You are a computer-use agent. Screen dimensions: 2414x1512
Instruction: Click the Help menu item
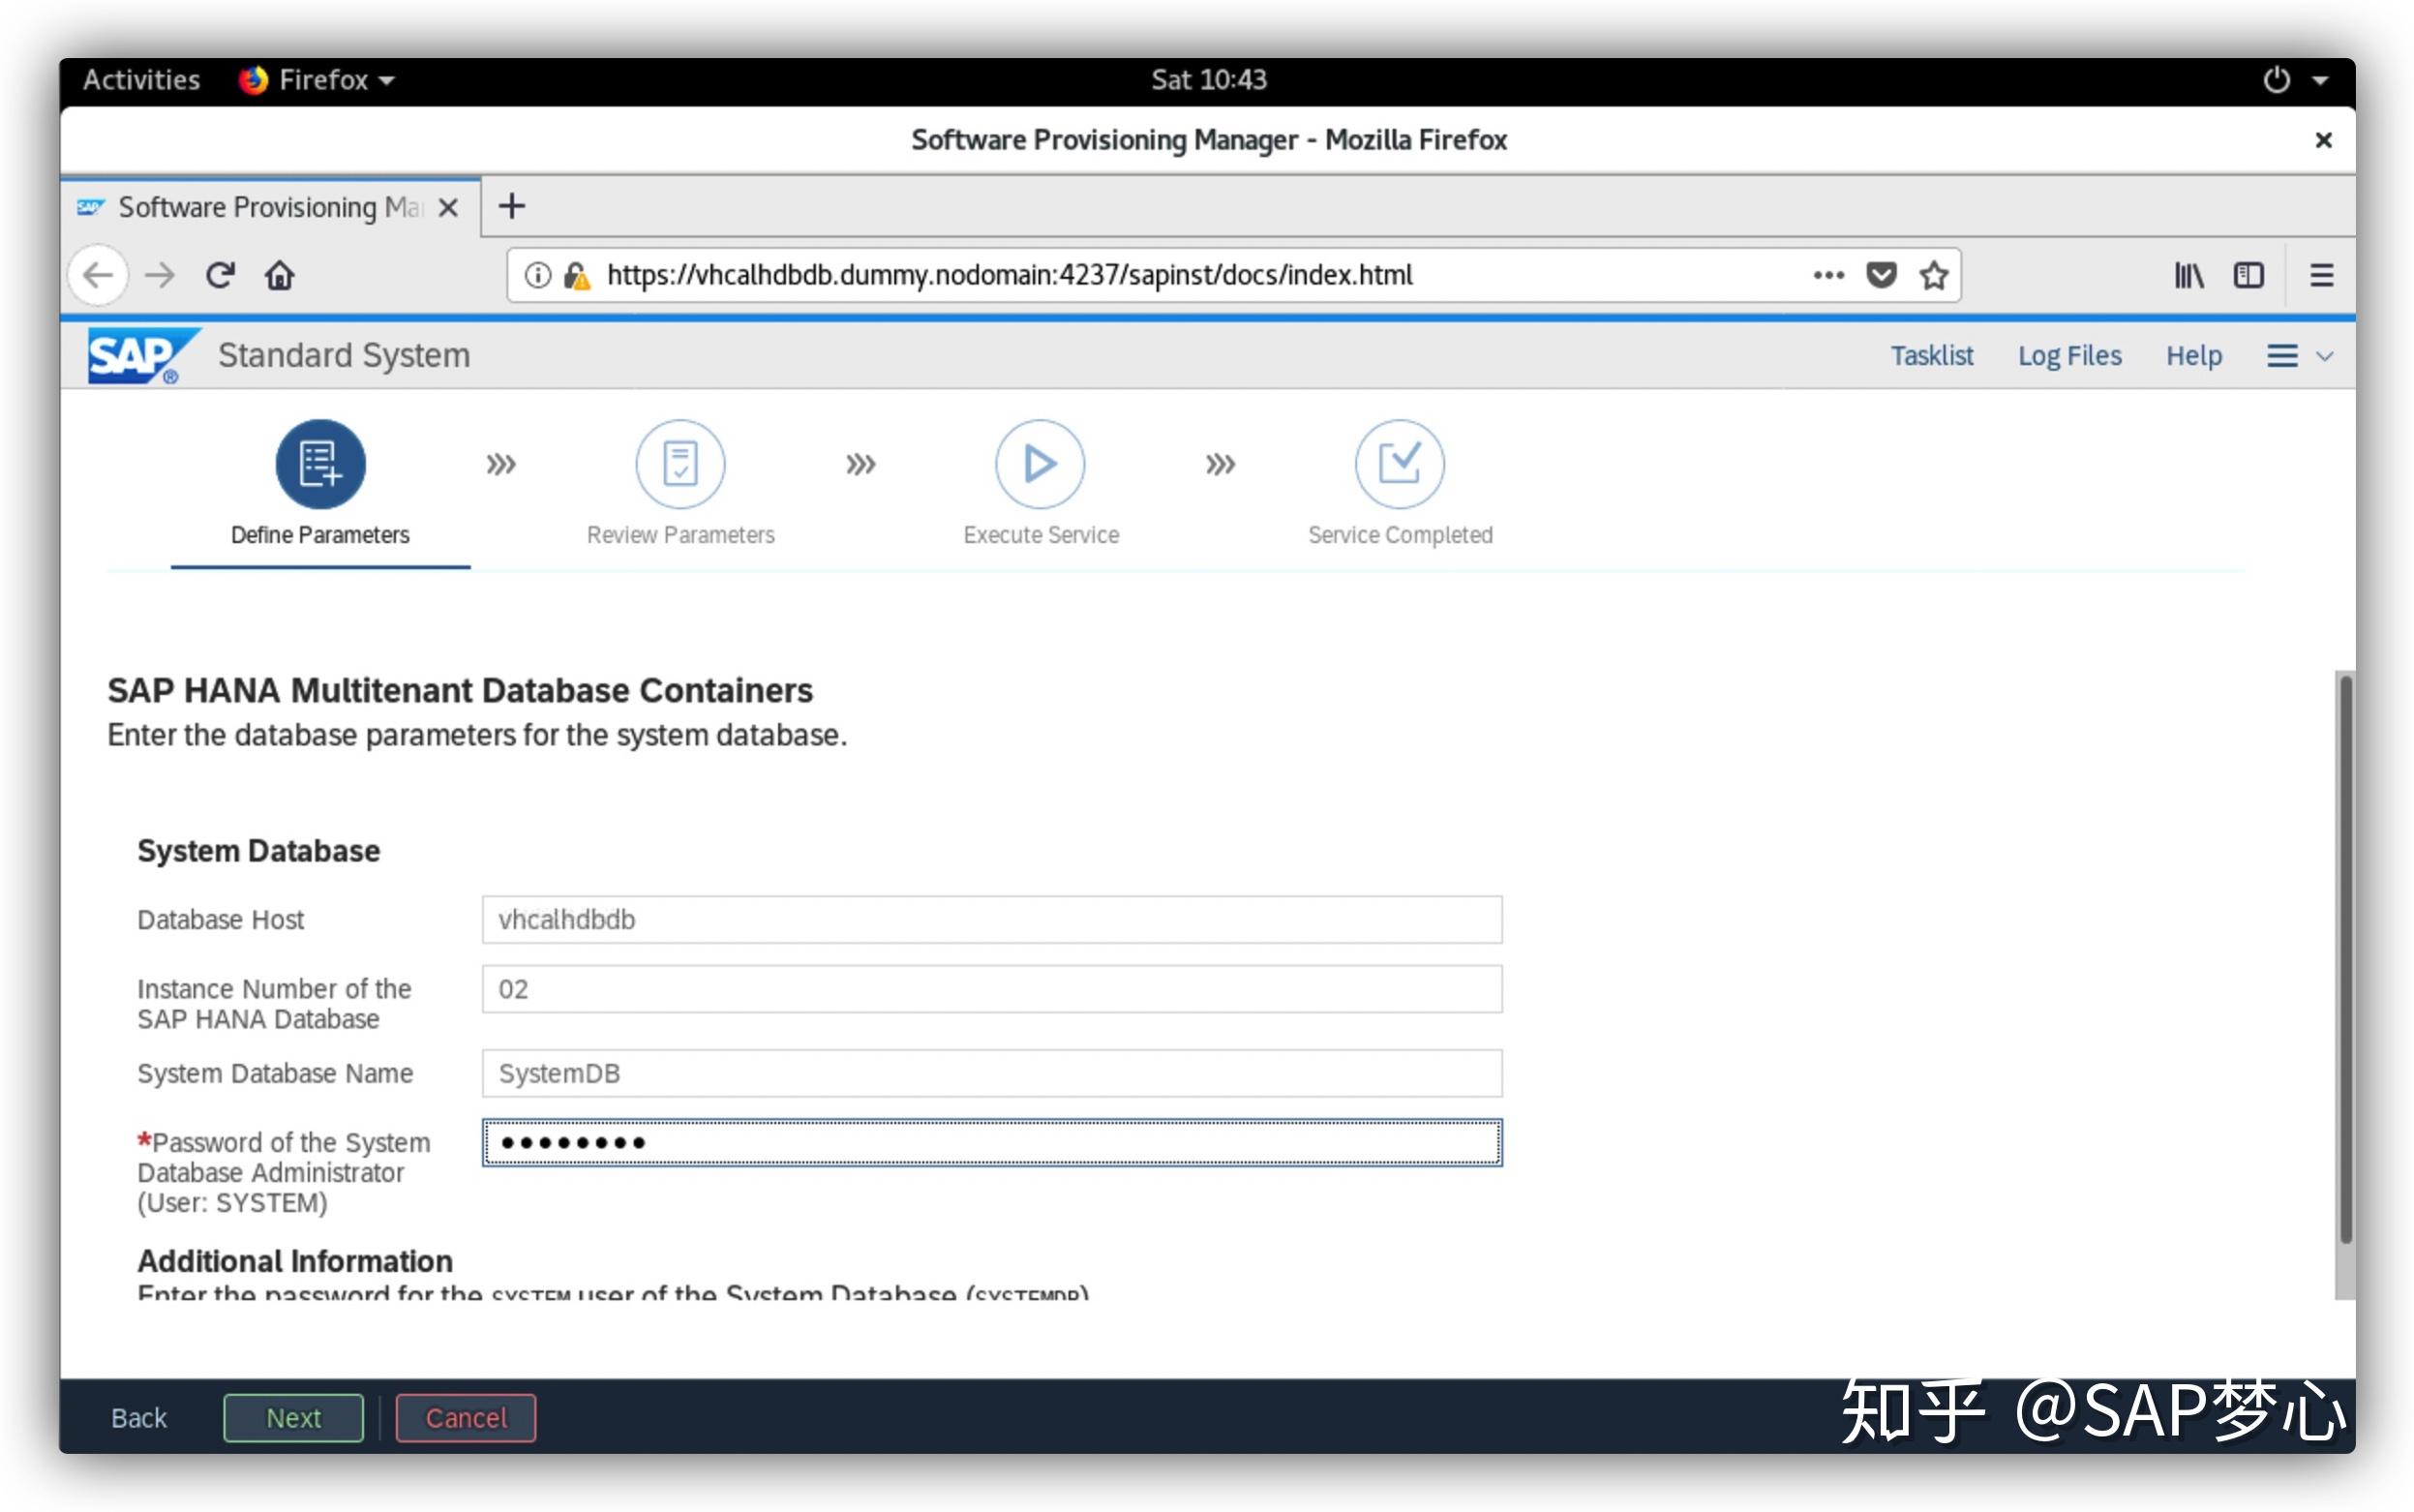2192,353
